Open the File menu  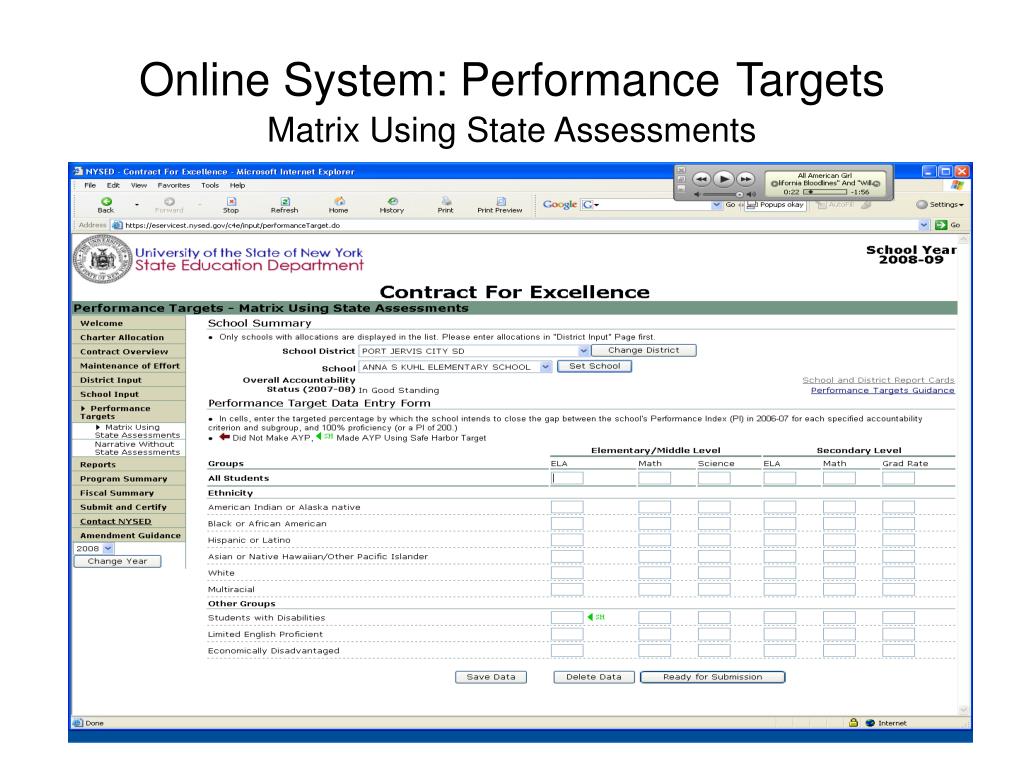90,185
